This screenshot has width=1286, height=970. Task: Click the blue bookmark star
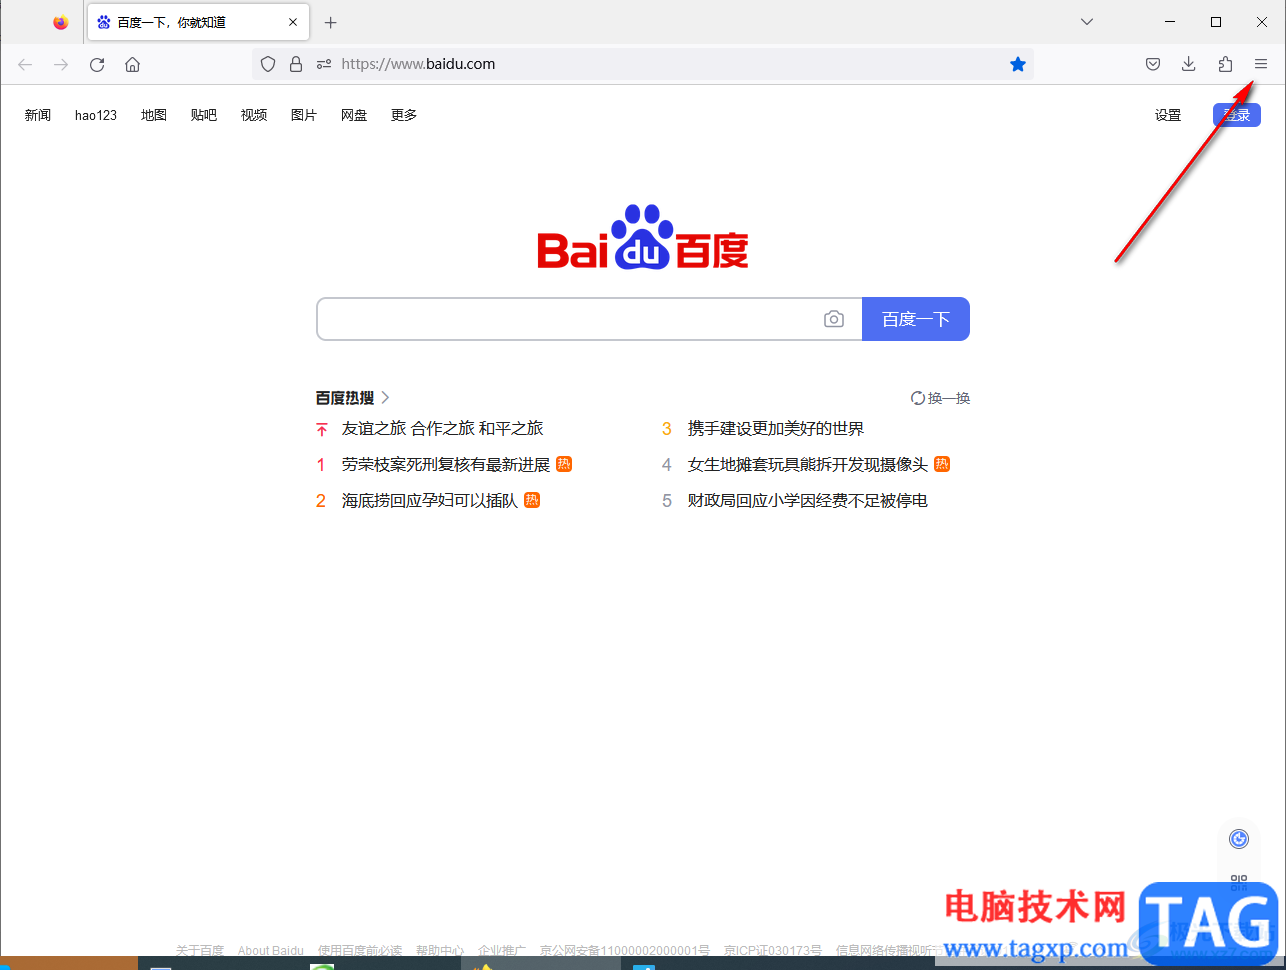pyautogui.click(x=1018, y=64)
